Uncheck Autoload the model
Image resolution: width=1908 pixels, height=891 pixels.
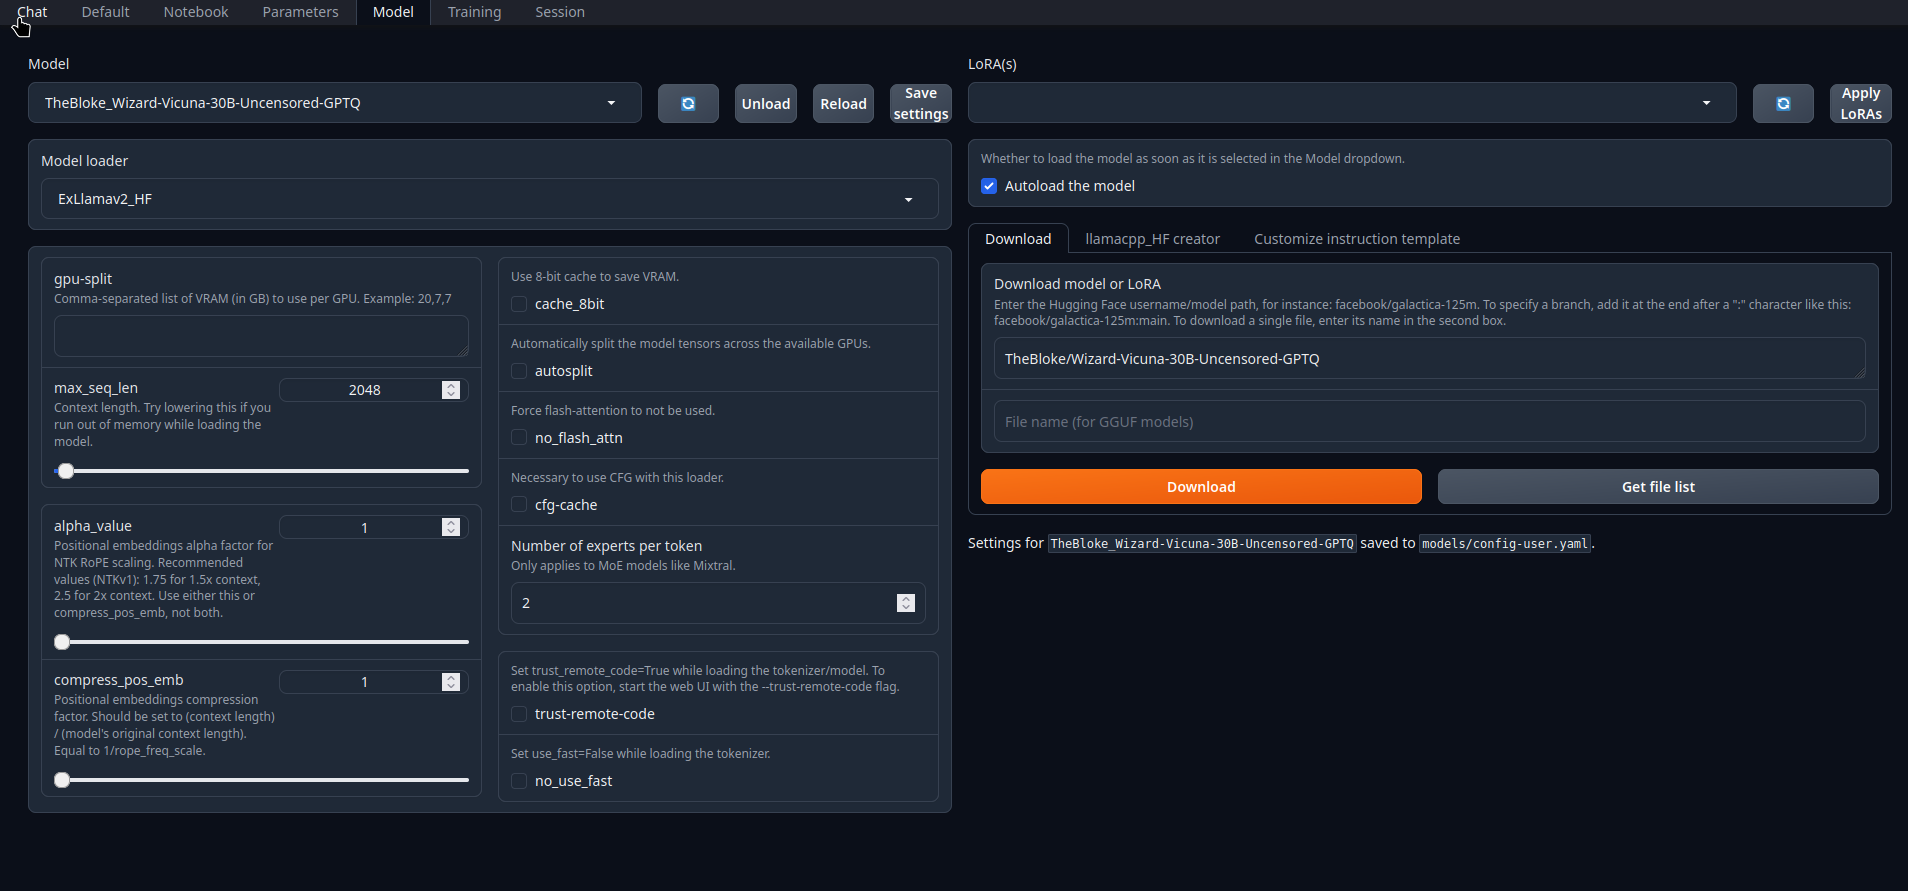click(989, 186)
